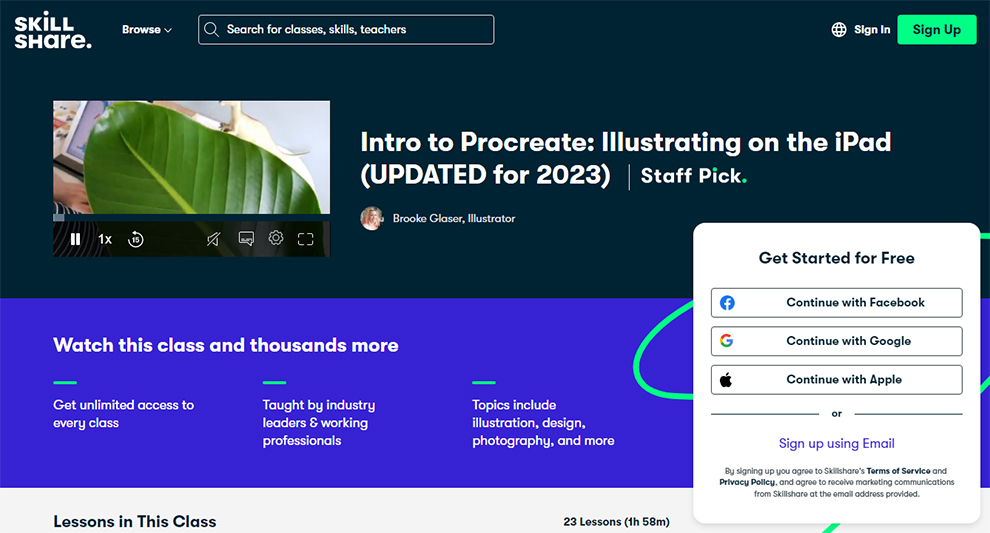Enter fullscreen video mode

306,239
